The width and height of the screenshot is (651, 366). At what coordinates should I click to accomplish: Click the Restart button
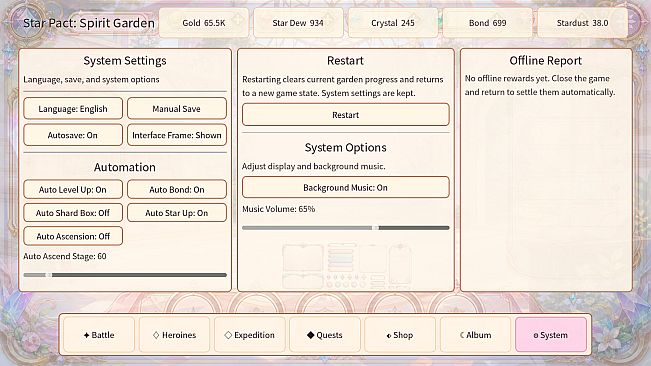click(x=345, y=115)
